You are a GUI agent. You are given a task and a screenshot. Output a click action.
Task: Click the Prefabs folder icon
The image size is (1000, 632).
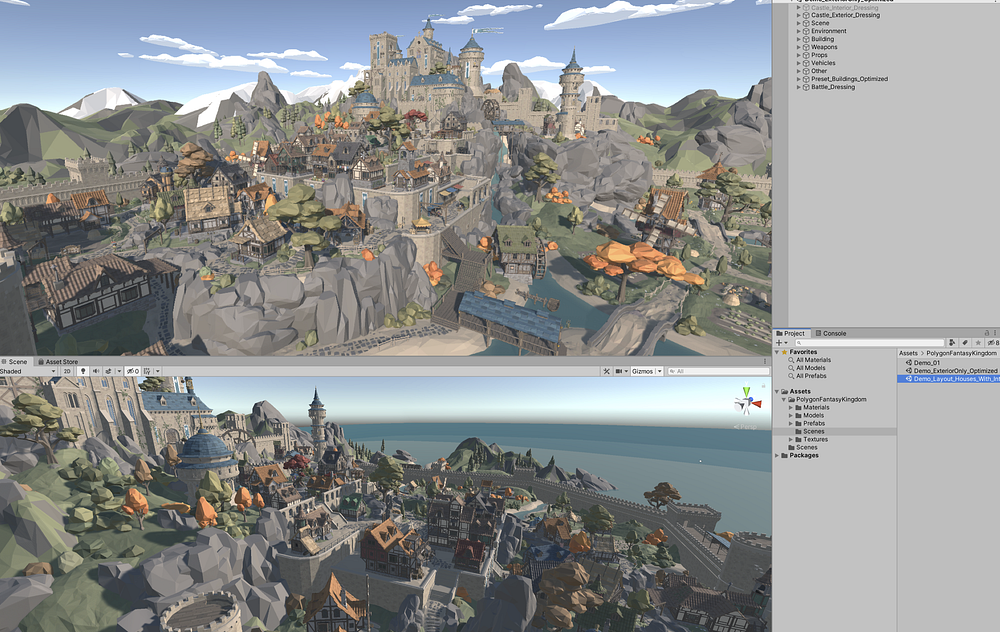(x=798, y=423)
